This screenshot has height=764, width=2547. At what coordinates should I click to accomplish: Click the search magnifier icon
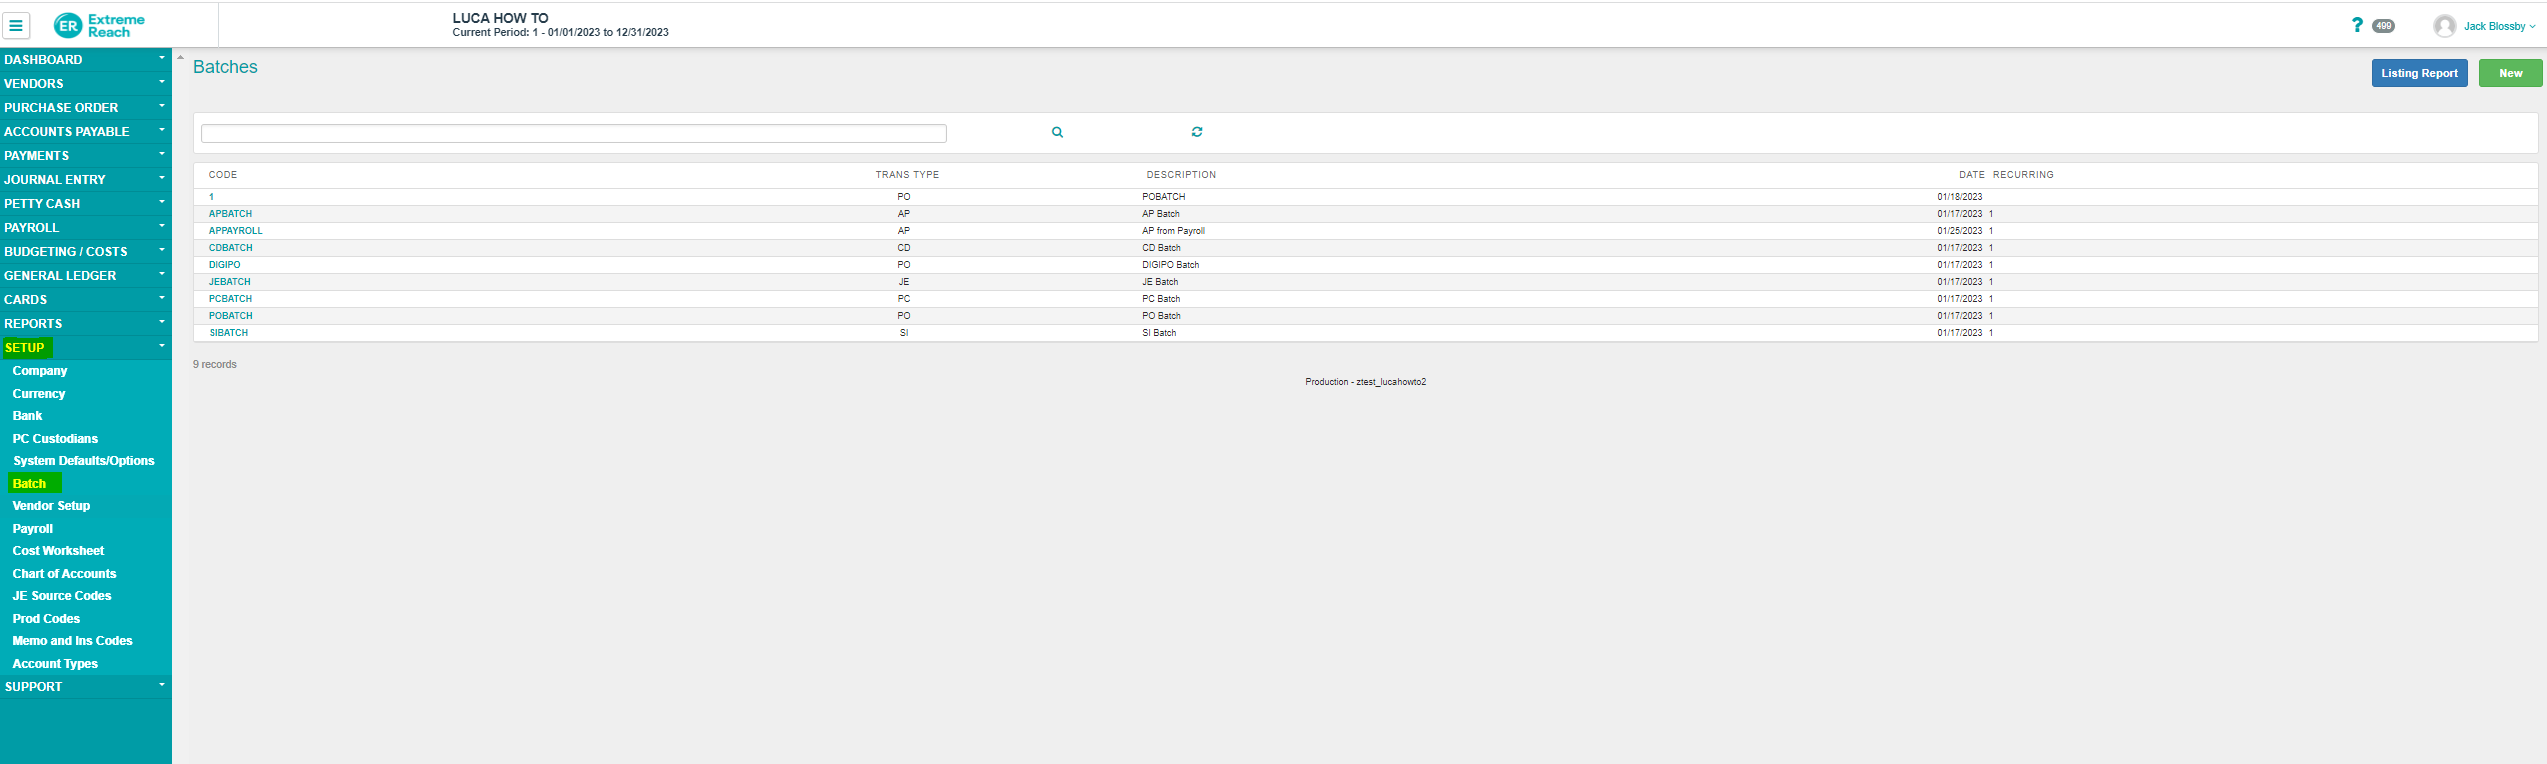(1057, 132)
